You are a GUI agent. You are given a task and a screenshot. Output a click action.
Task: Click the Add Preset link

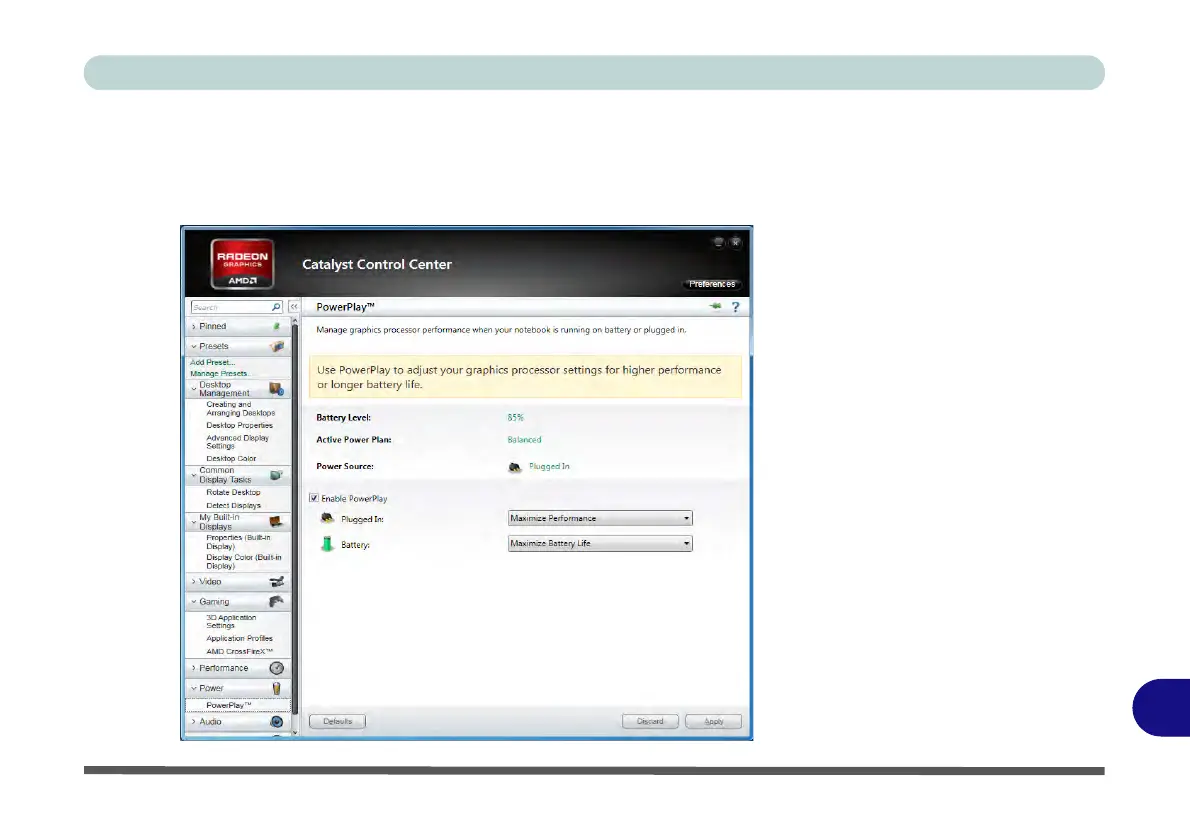pos(212,362)
